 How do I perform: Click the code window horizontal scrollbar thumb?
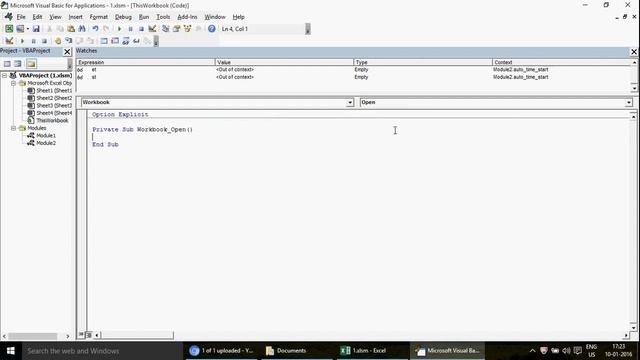137,336
